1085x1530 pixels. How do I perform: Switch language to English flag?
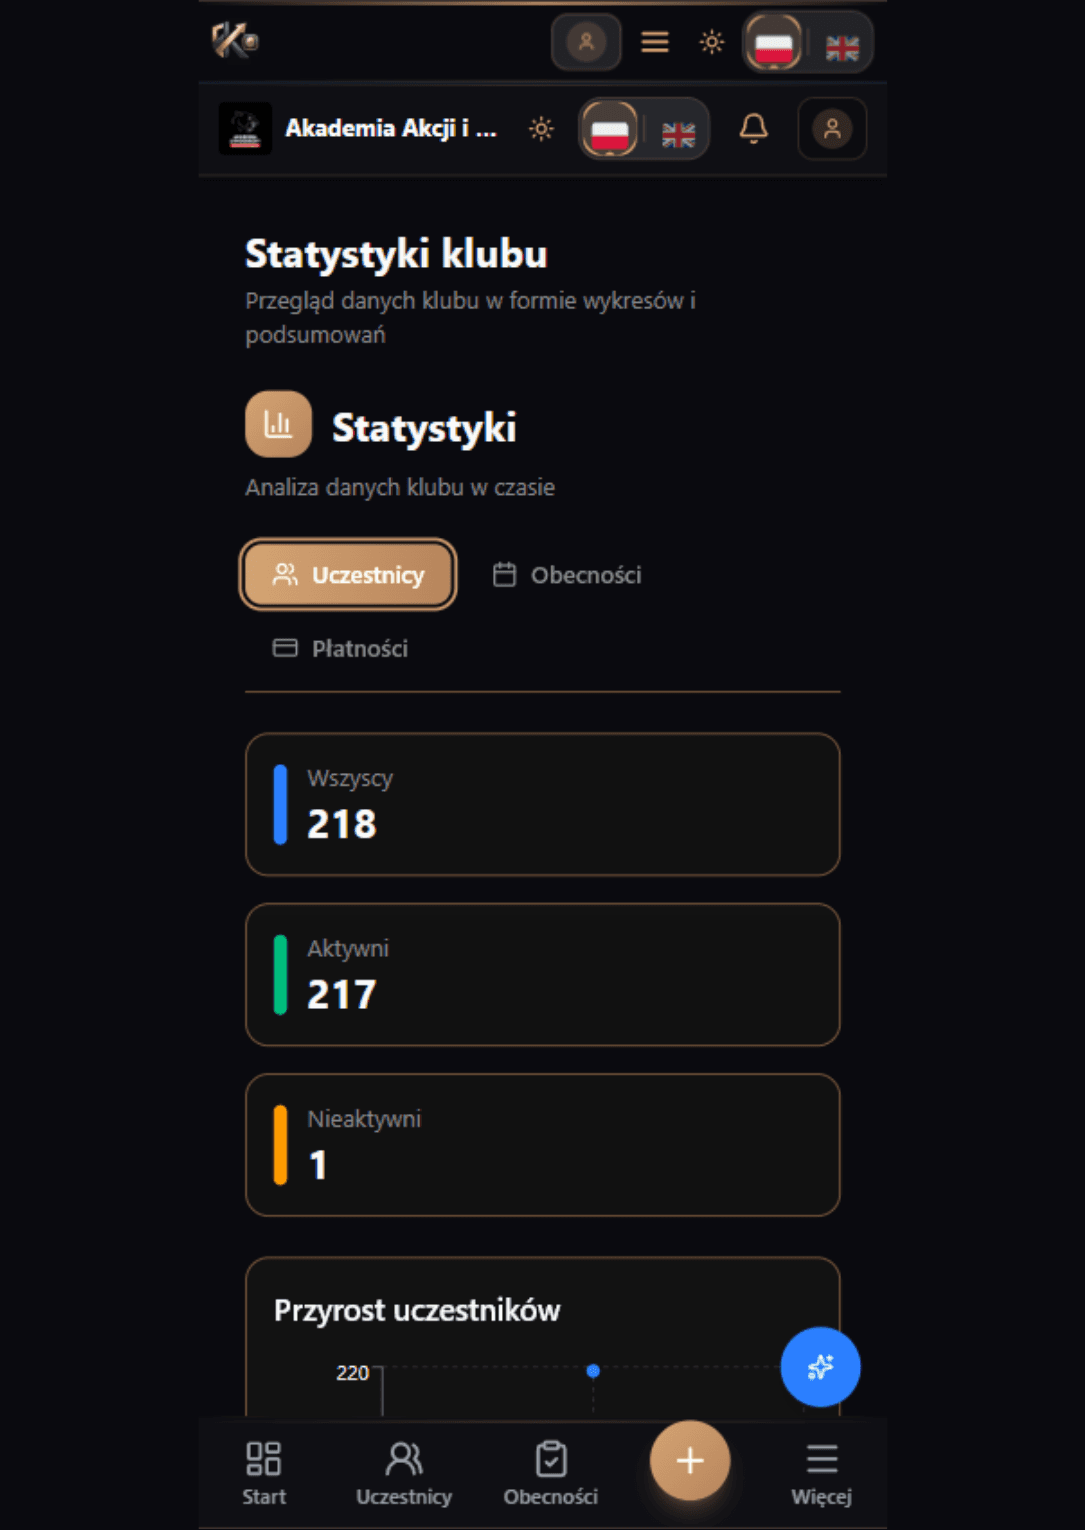point(840,42)
